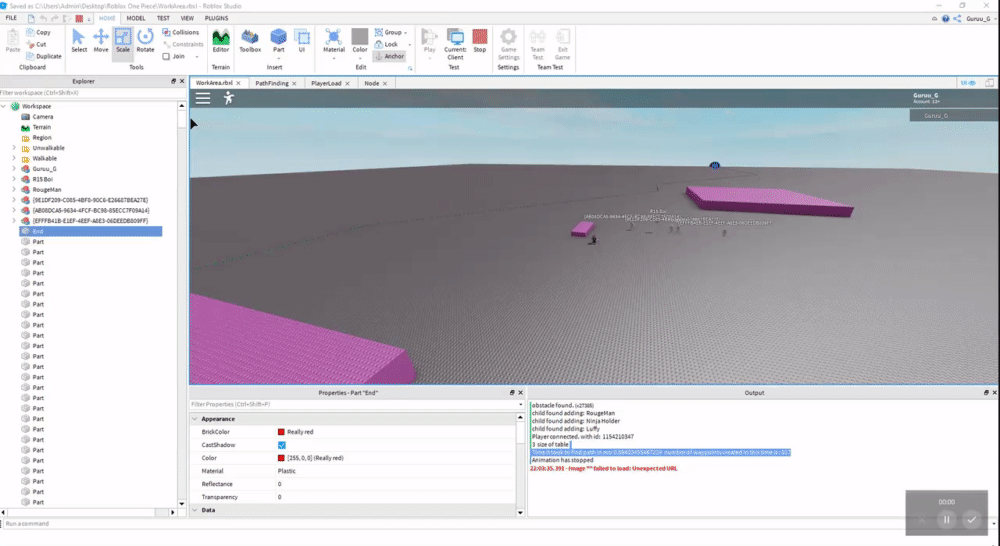This screenshot has height=546, width=1000.
Task: Click the Current Client icon
Action: click(455, 37)
